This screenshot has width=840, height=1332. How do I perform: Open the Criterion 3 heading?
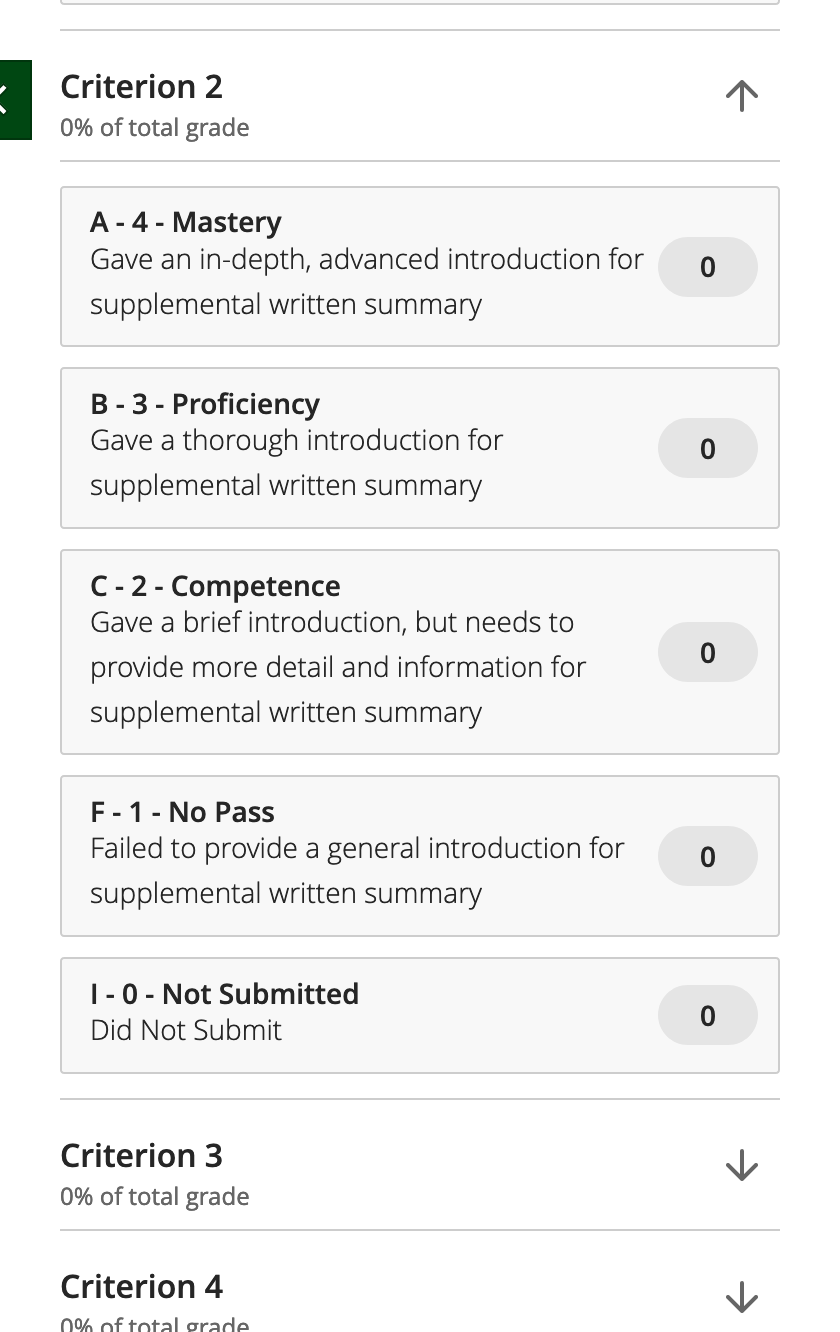pyautogui.click(x=142, y=1156)
